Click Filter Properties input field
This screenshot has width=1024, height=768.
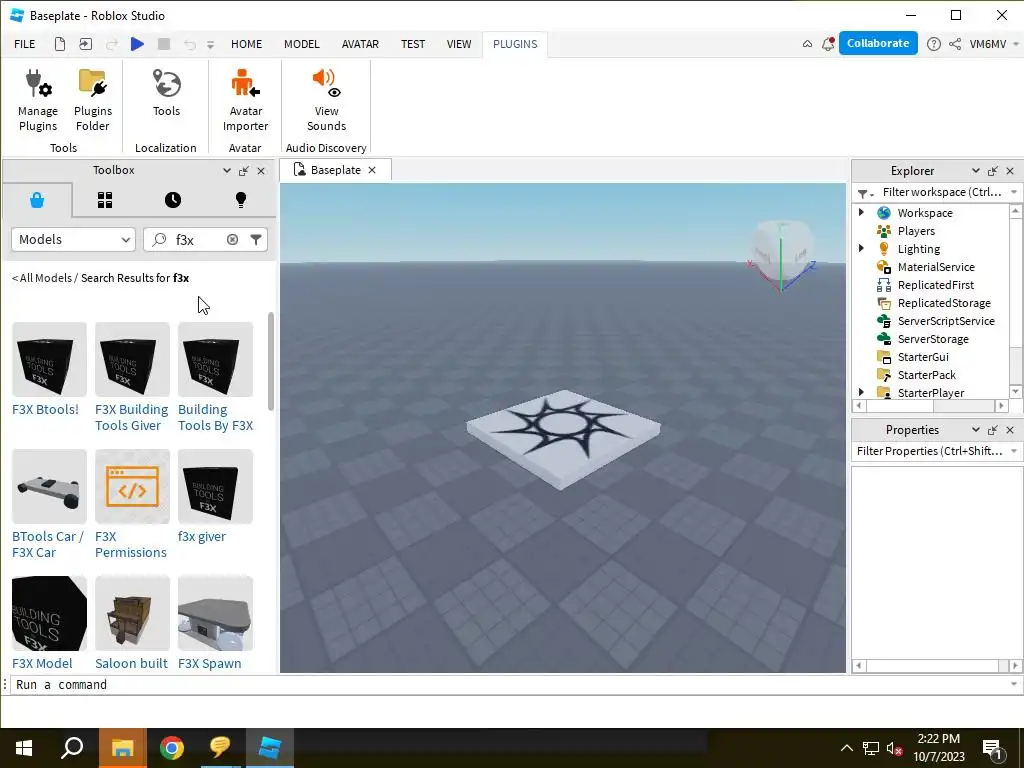(x=930, y=451)
